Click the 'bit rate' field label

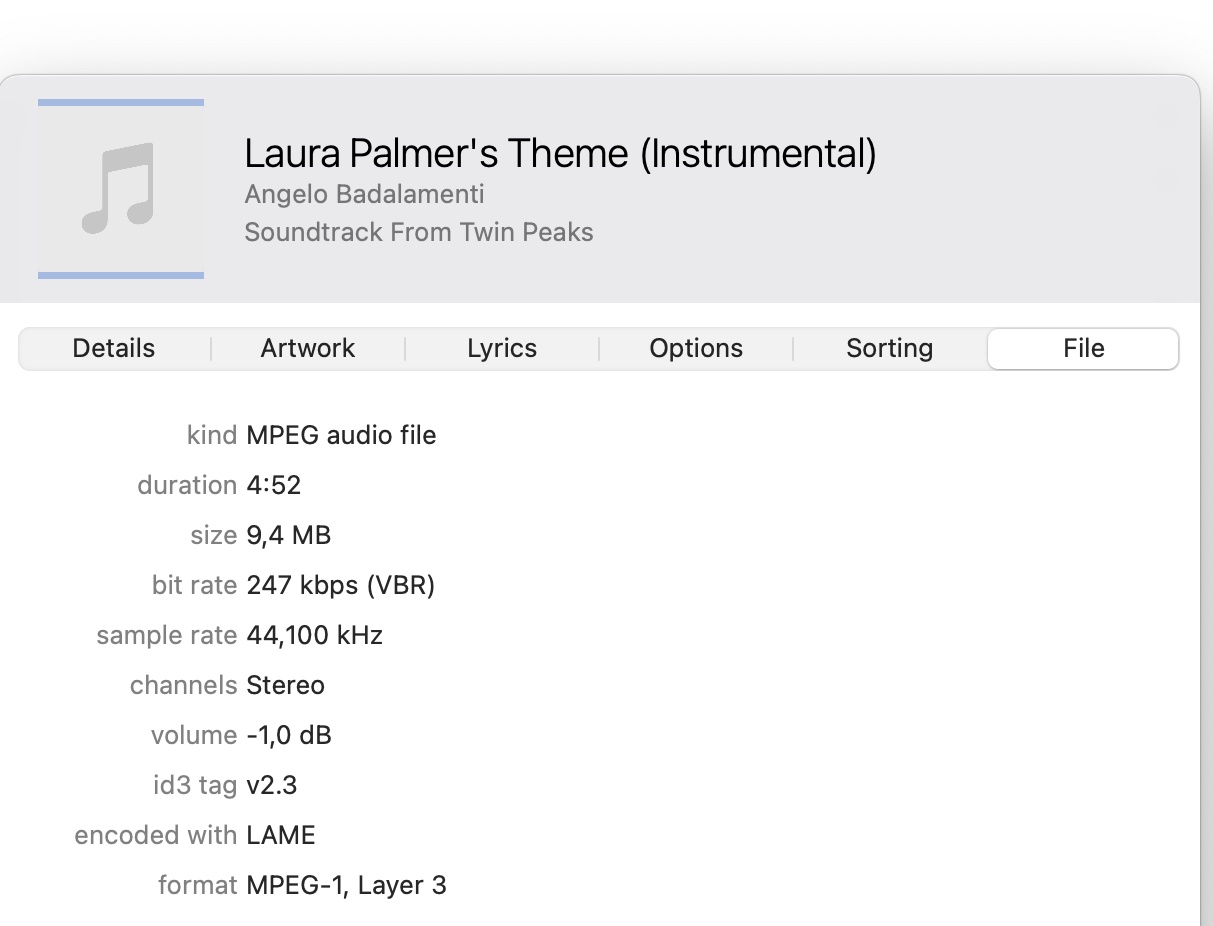[x=195, y=585]
